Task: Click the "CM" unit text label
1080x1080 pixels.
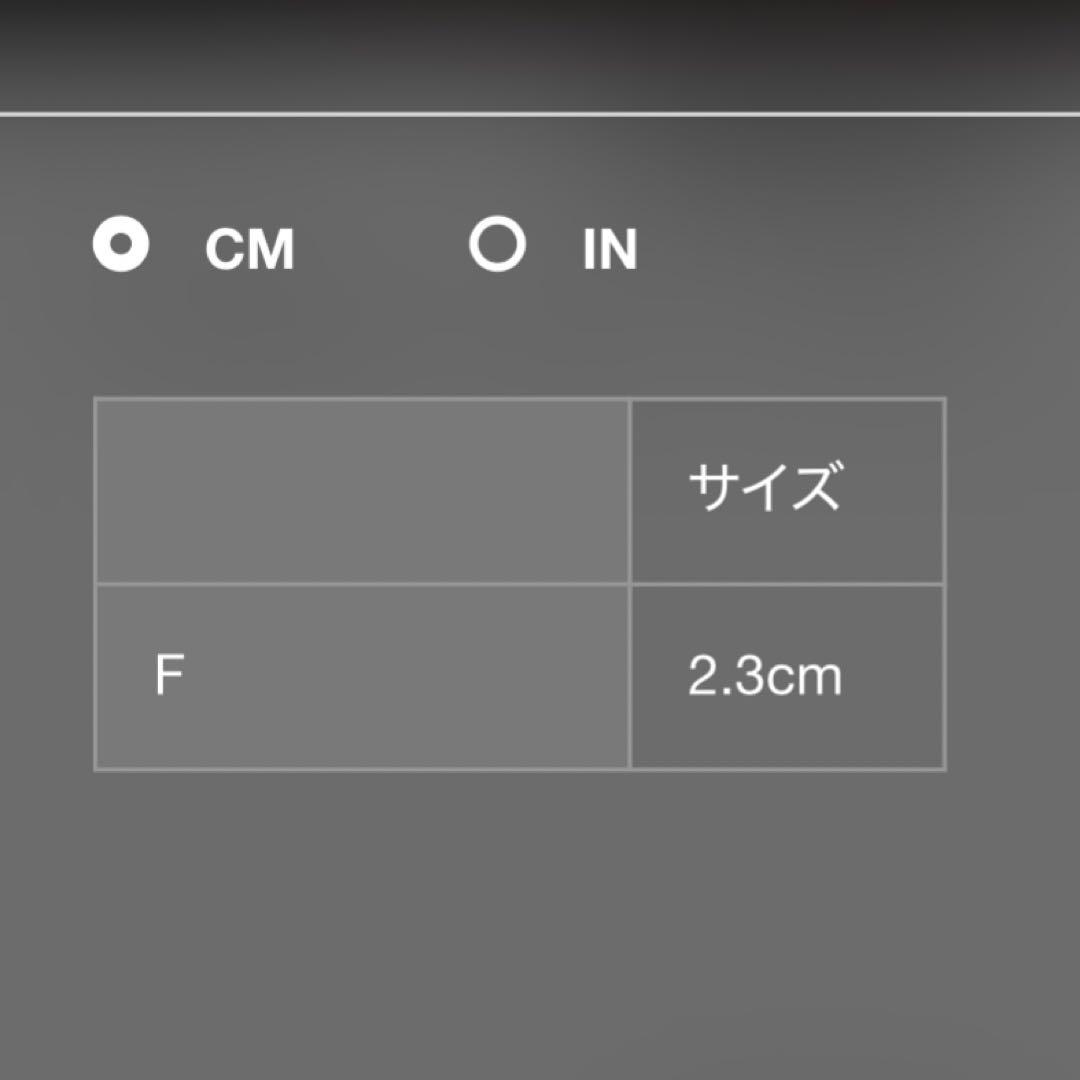Action: 250,249
